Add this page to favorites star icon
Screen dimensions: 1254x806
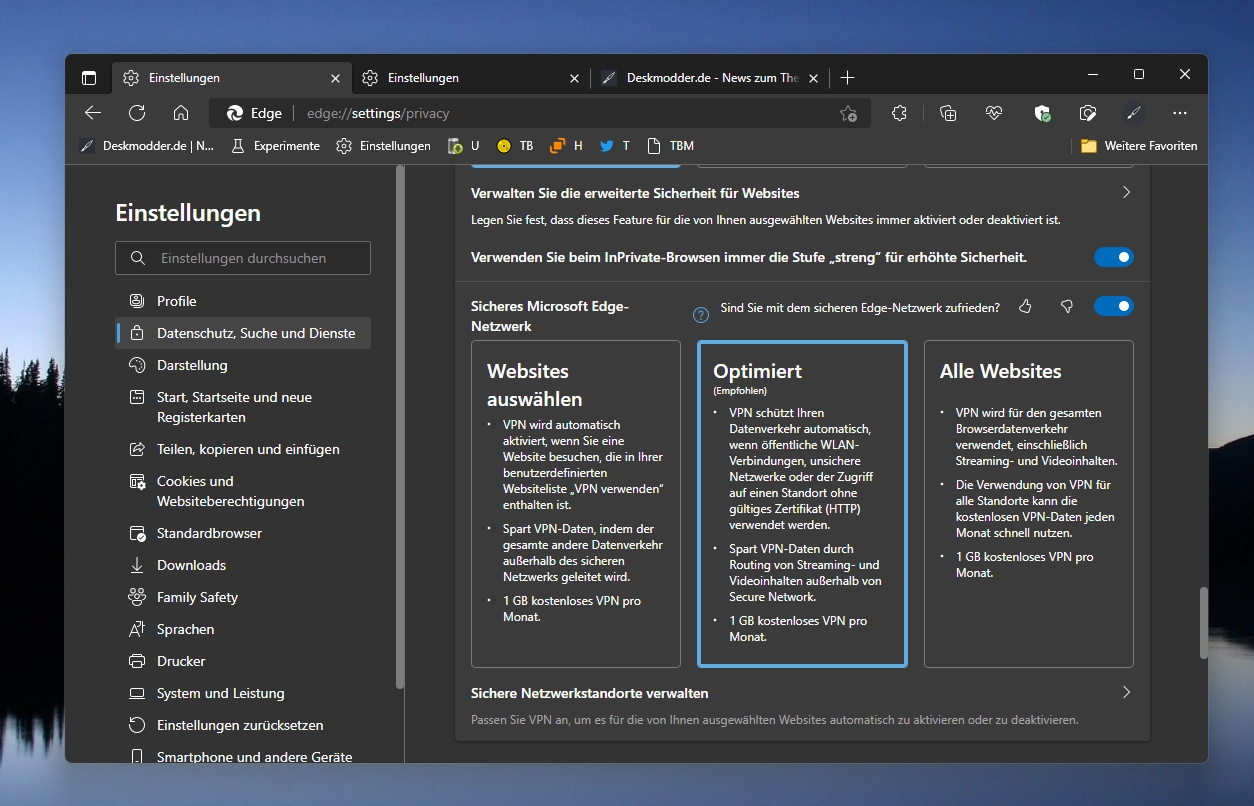[848, 114]
